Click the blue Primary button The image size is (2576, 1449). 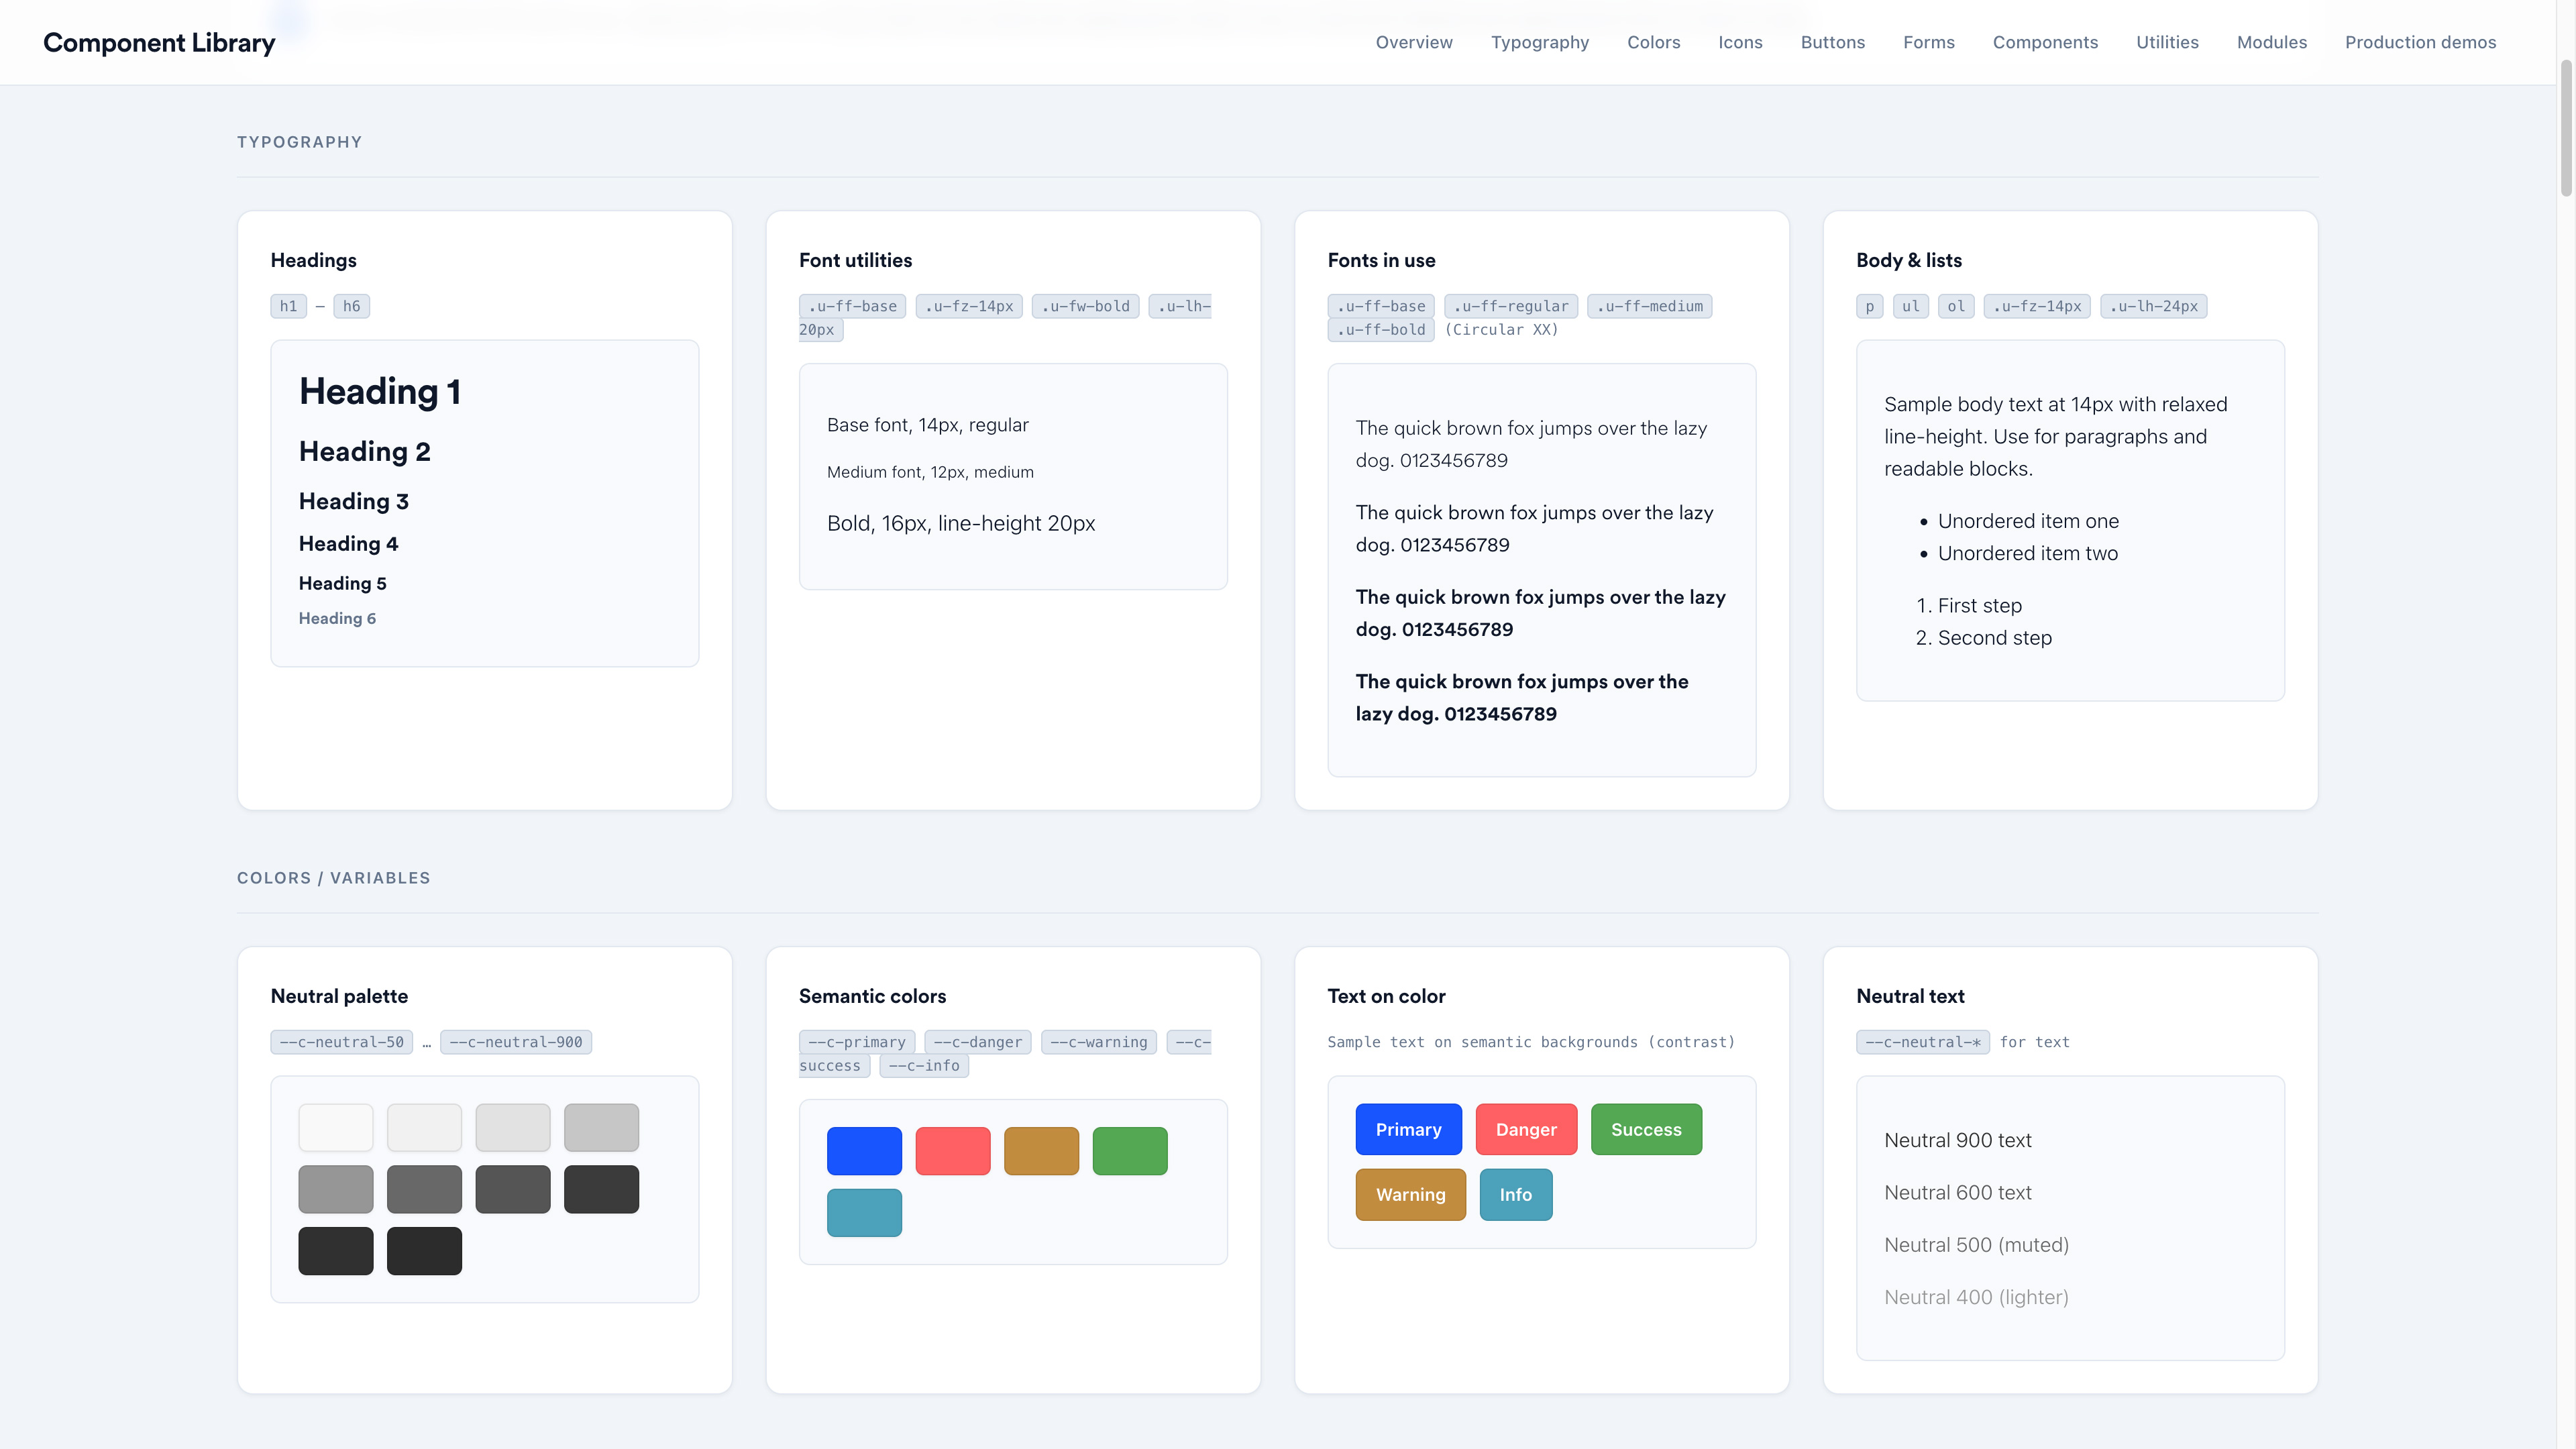(x=1408, y=1129)
